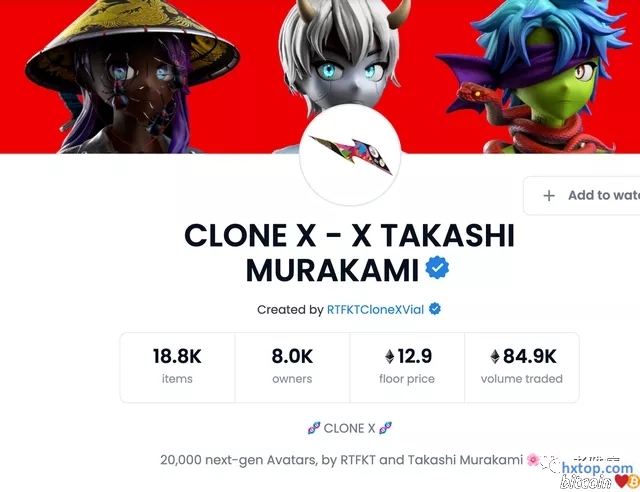Click the plus icon on Add to watchlist
The width and height of the screenshot is (640, 492).
click(x=549, y=196)
